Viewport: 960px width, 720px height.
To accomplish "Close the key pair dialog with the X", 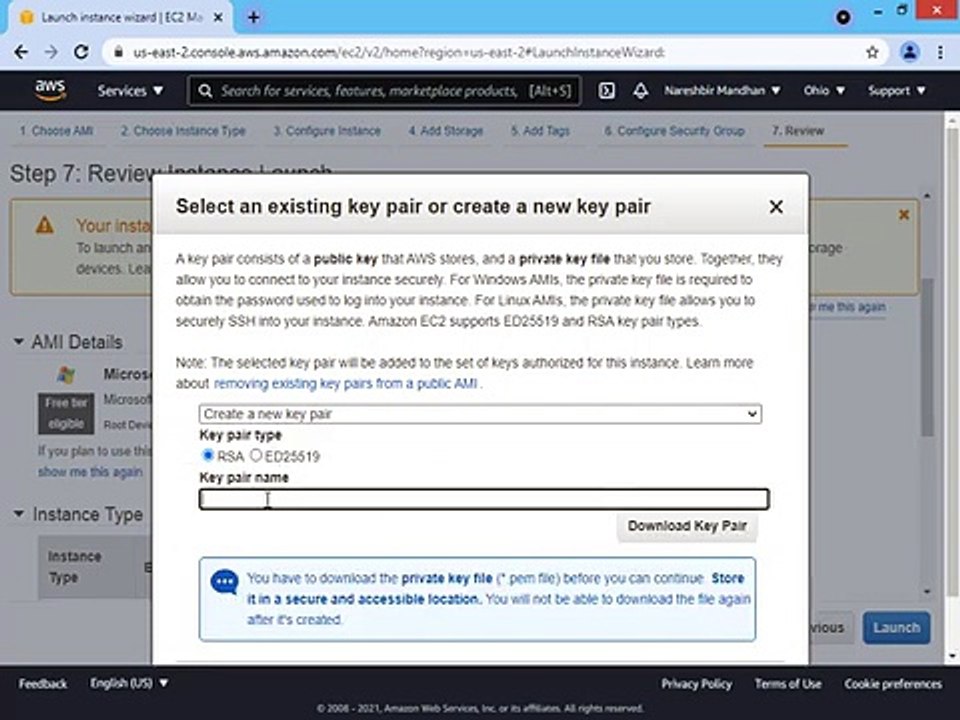I will pos(776,207).
